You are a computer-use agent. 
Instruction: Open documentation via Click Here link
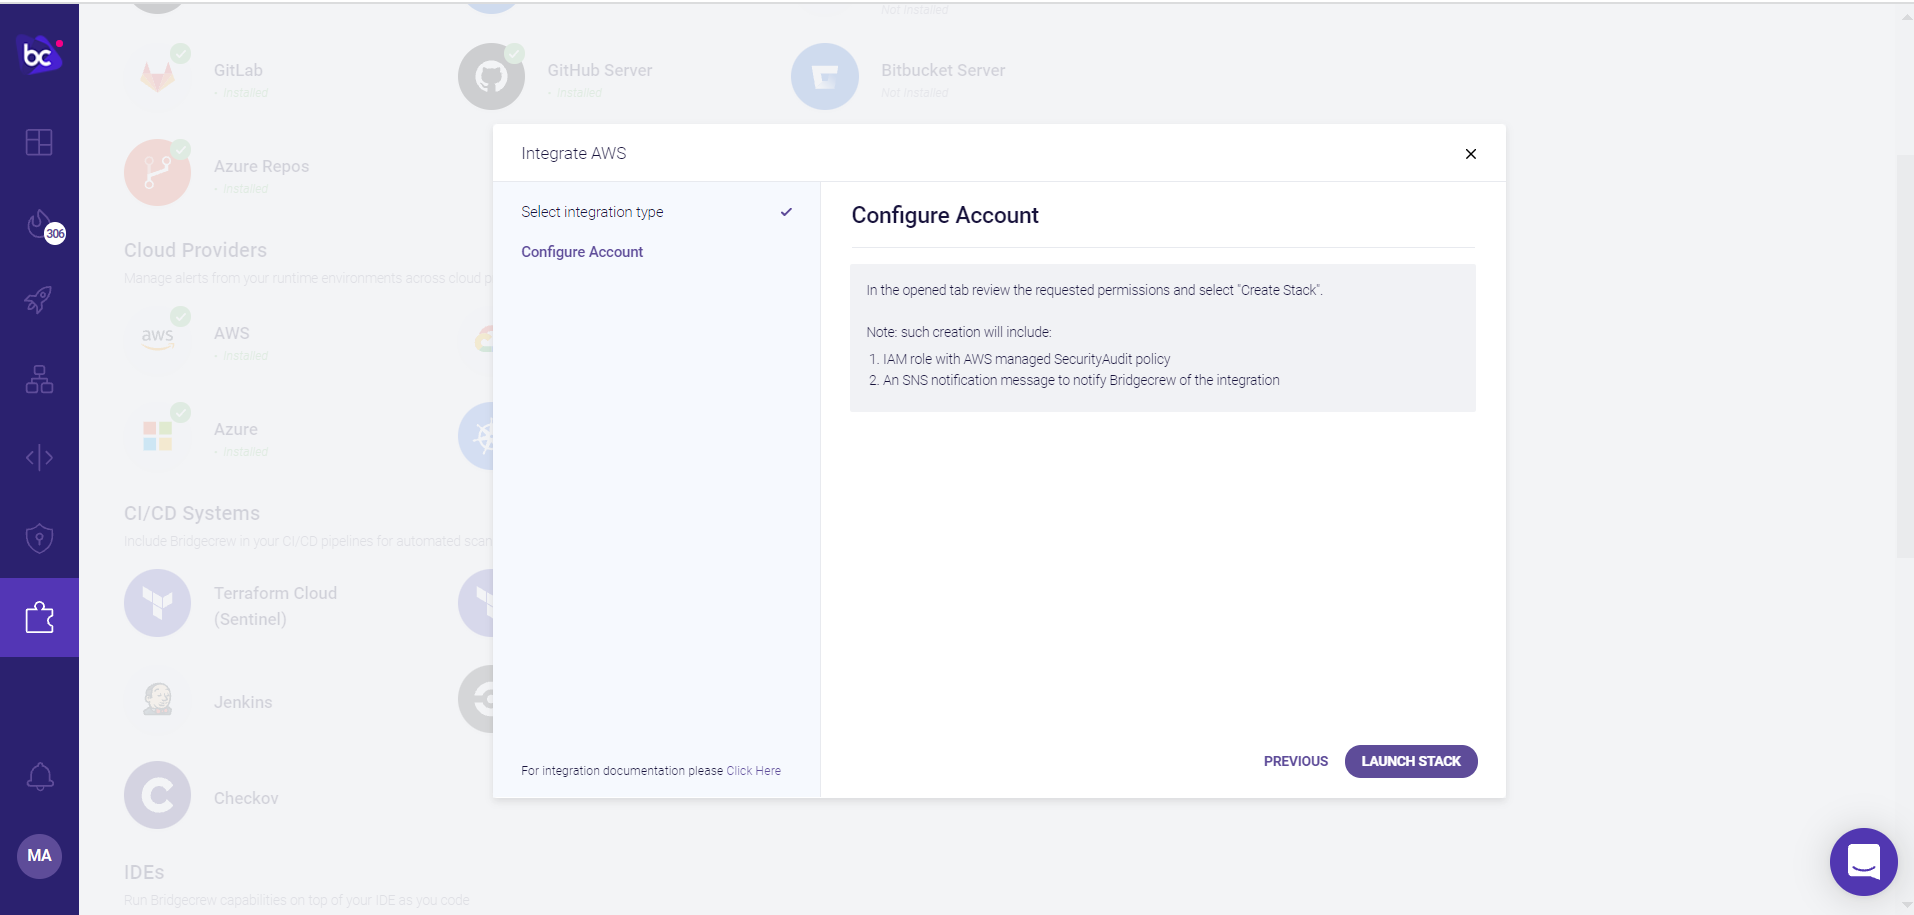753,771
